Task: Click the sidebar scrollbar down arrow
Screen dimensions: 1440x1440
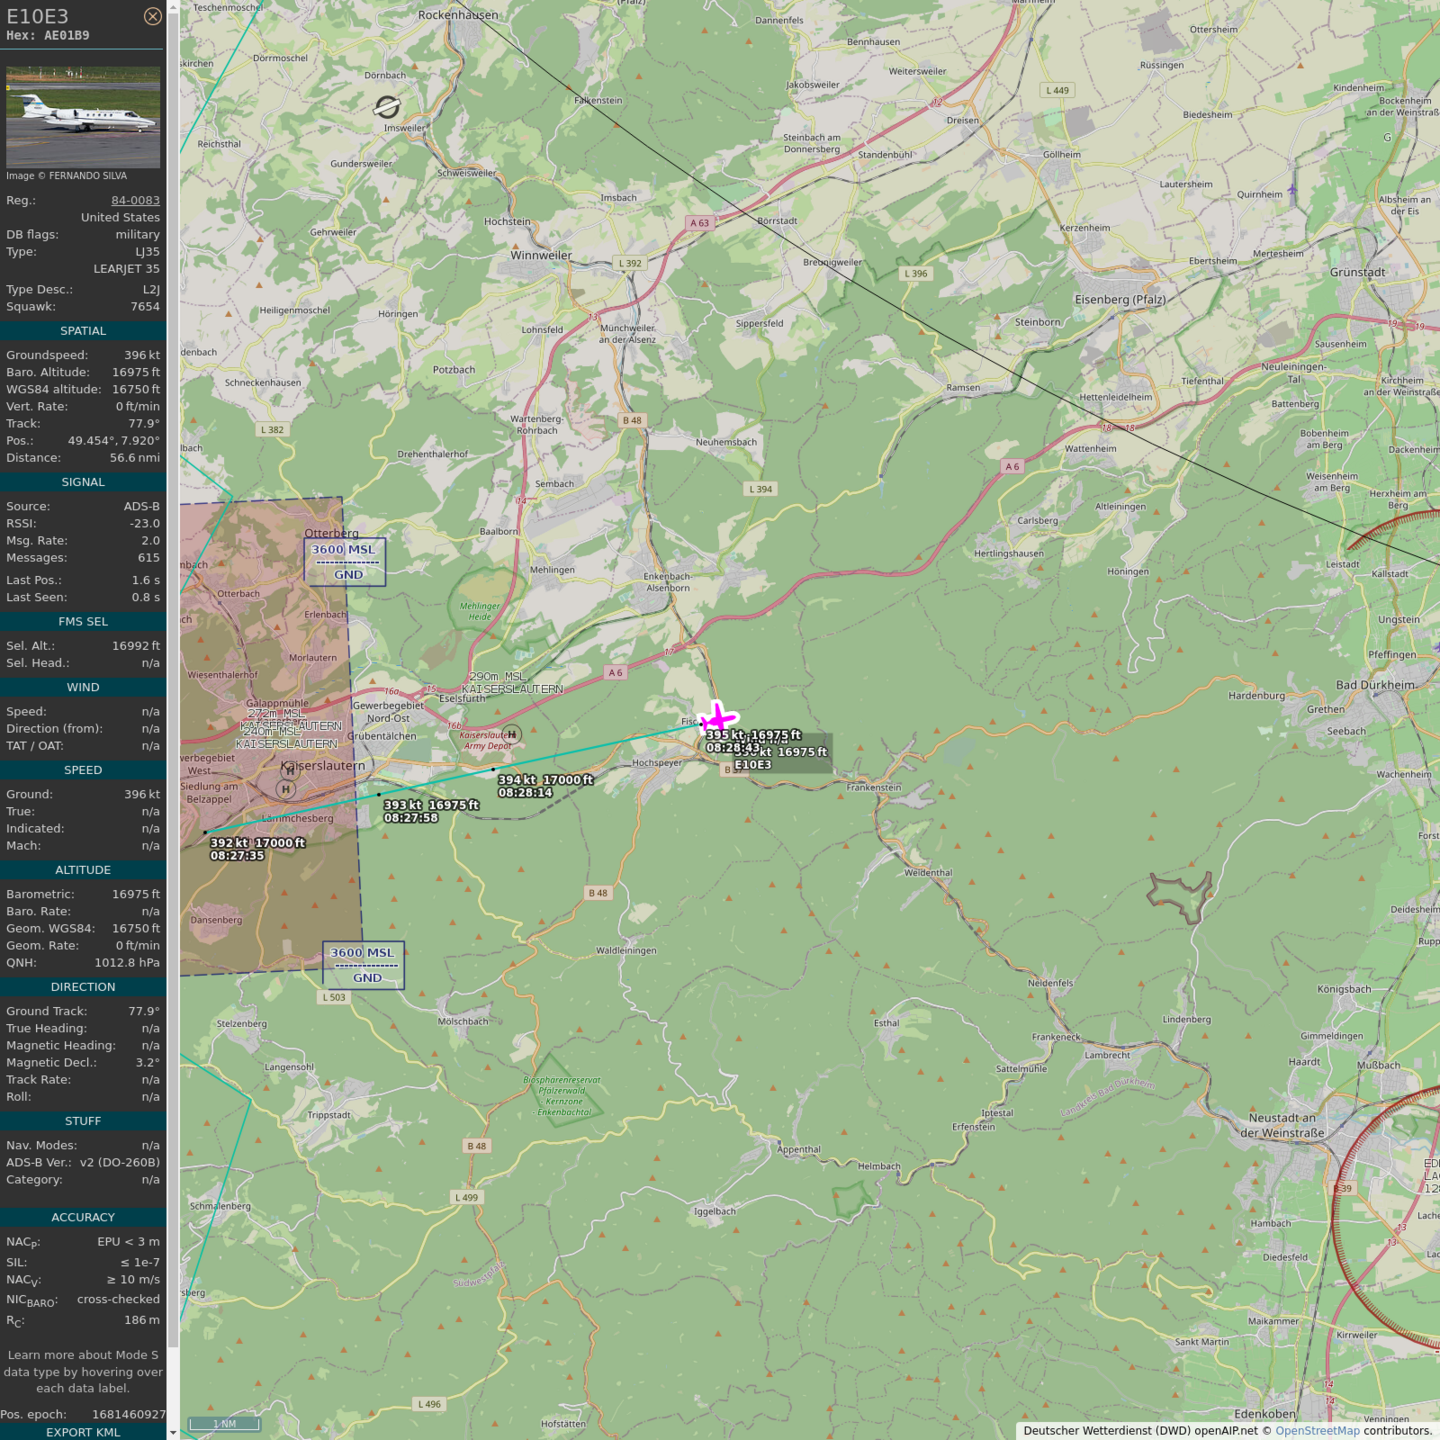Action: [173, 1432]
